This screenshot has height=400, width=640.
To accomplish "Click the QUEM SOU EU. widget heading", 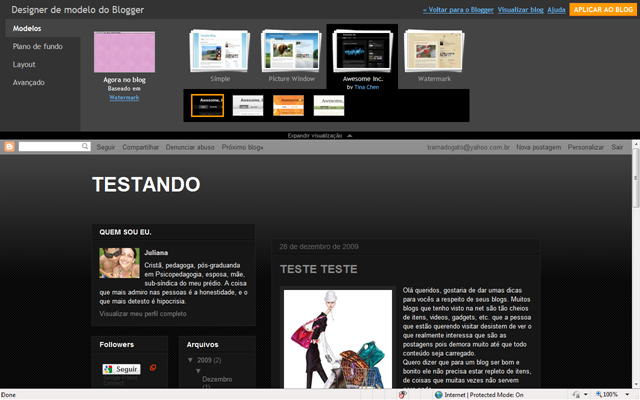I will (125, 232).
